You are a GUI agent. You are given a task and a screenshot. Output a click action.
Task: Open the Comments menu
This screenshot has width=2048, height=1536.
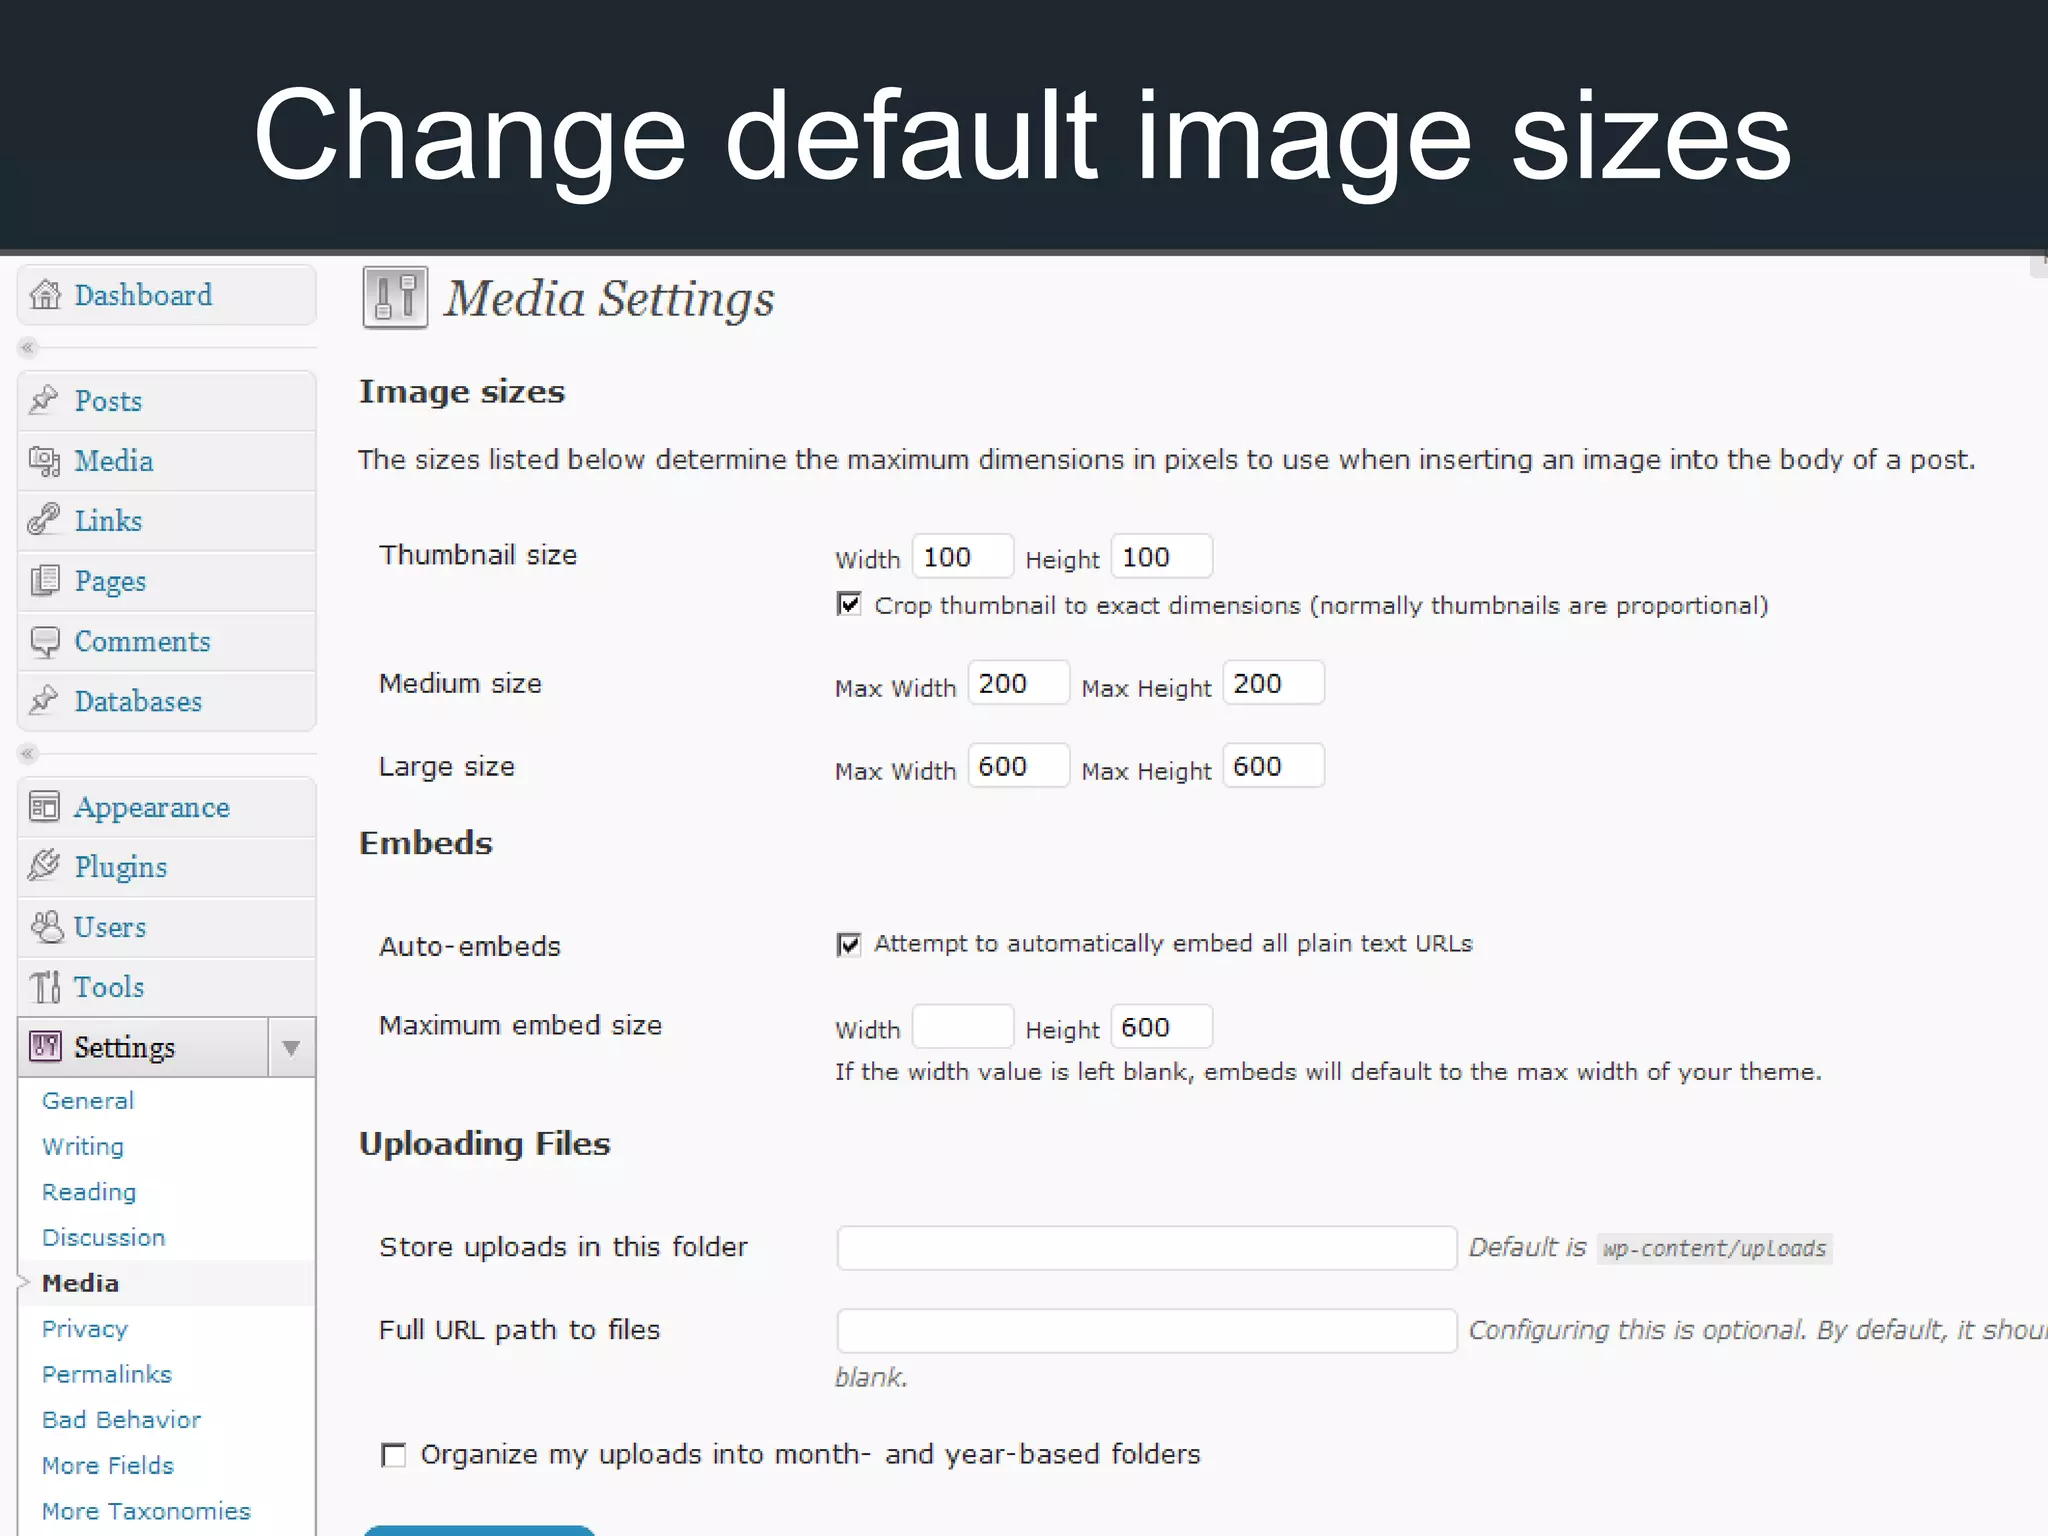coord(167,641)
